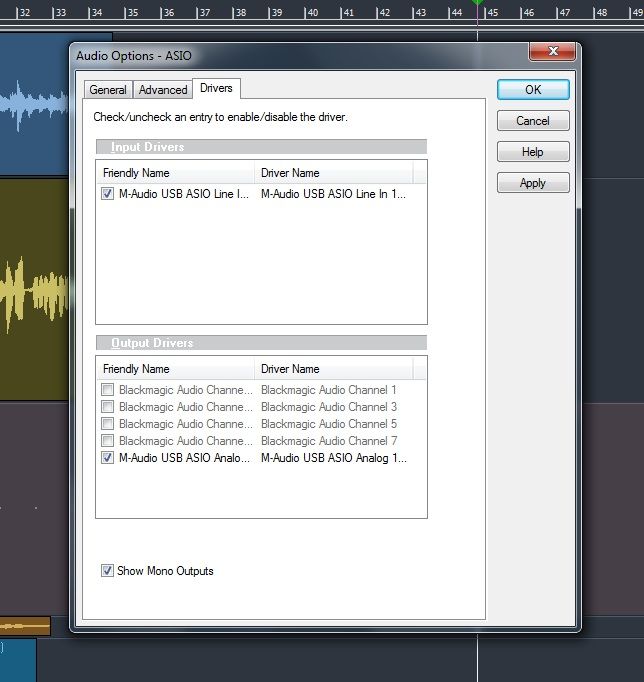This screenshot has height=682, width=644.
Task: Sort input drivers by Driver Name column
Action: 340,173
